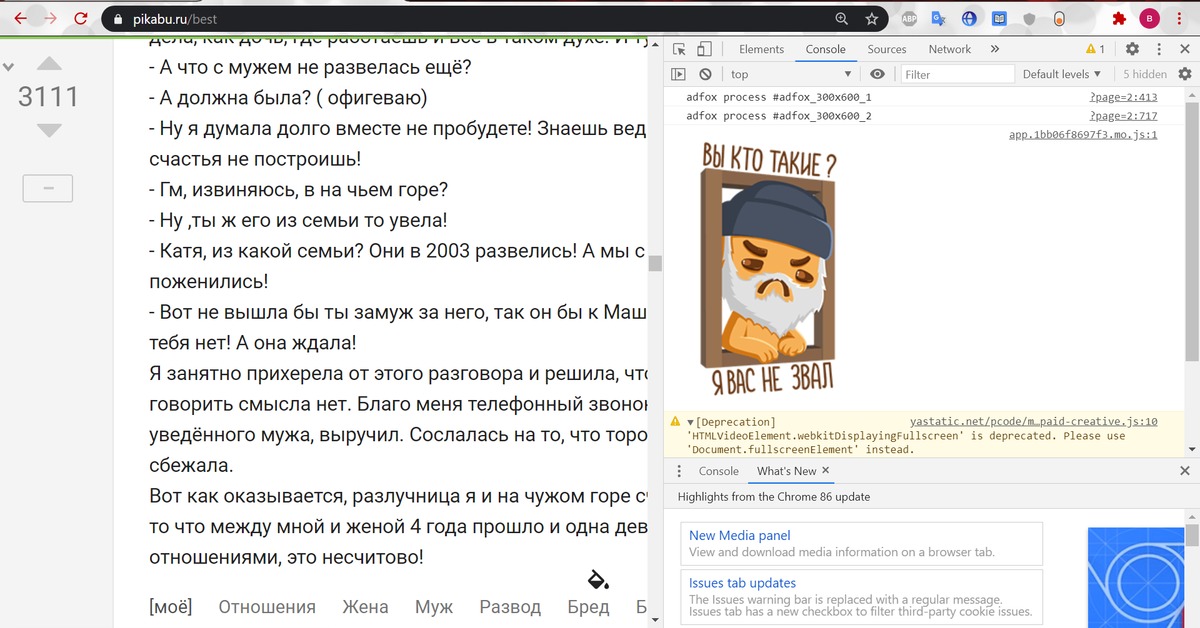Switch to the Elements tab
1200x628 pixels.
(x=761, y=49)
